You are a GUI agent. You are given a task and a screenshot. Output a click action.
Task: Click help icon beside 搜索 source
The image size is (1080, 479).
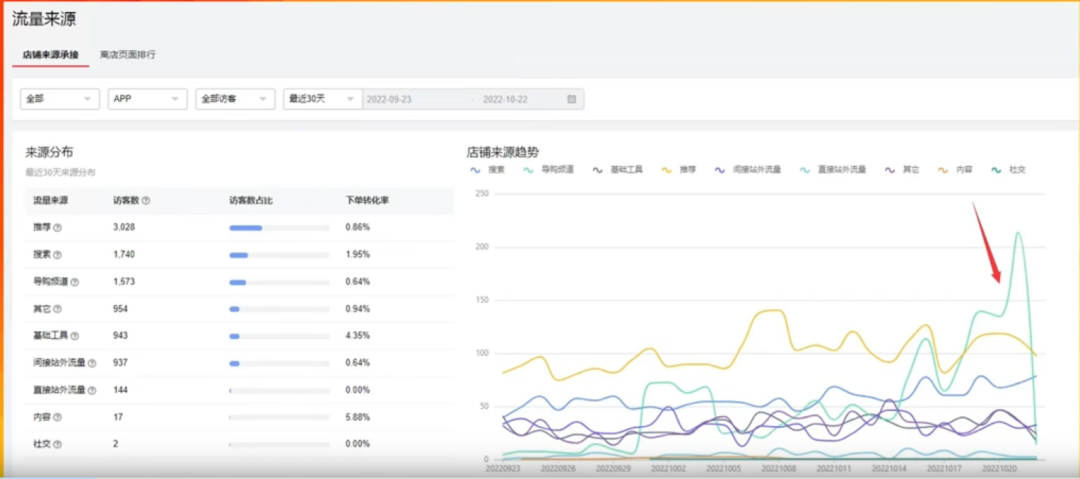pyautogui.click(x=57, y=255)
